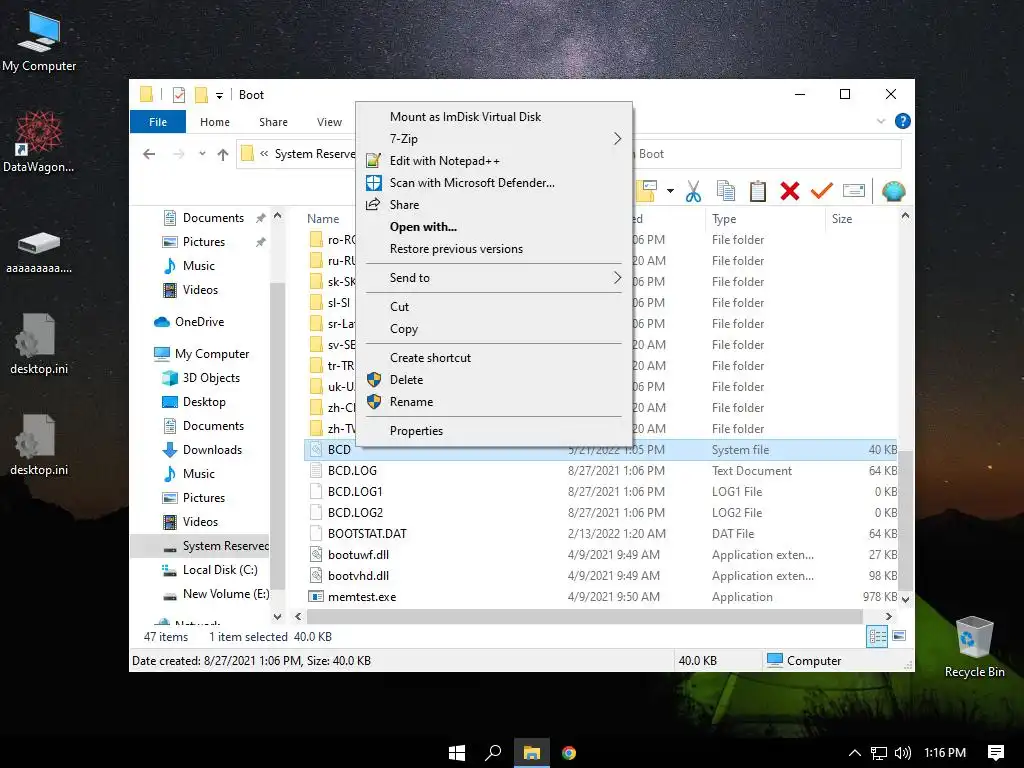The image size is (1024, 768).
Task: Switch to details view layout icon
Action: click(877, 636)
